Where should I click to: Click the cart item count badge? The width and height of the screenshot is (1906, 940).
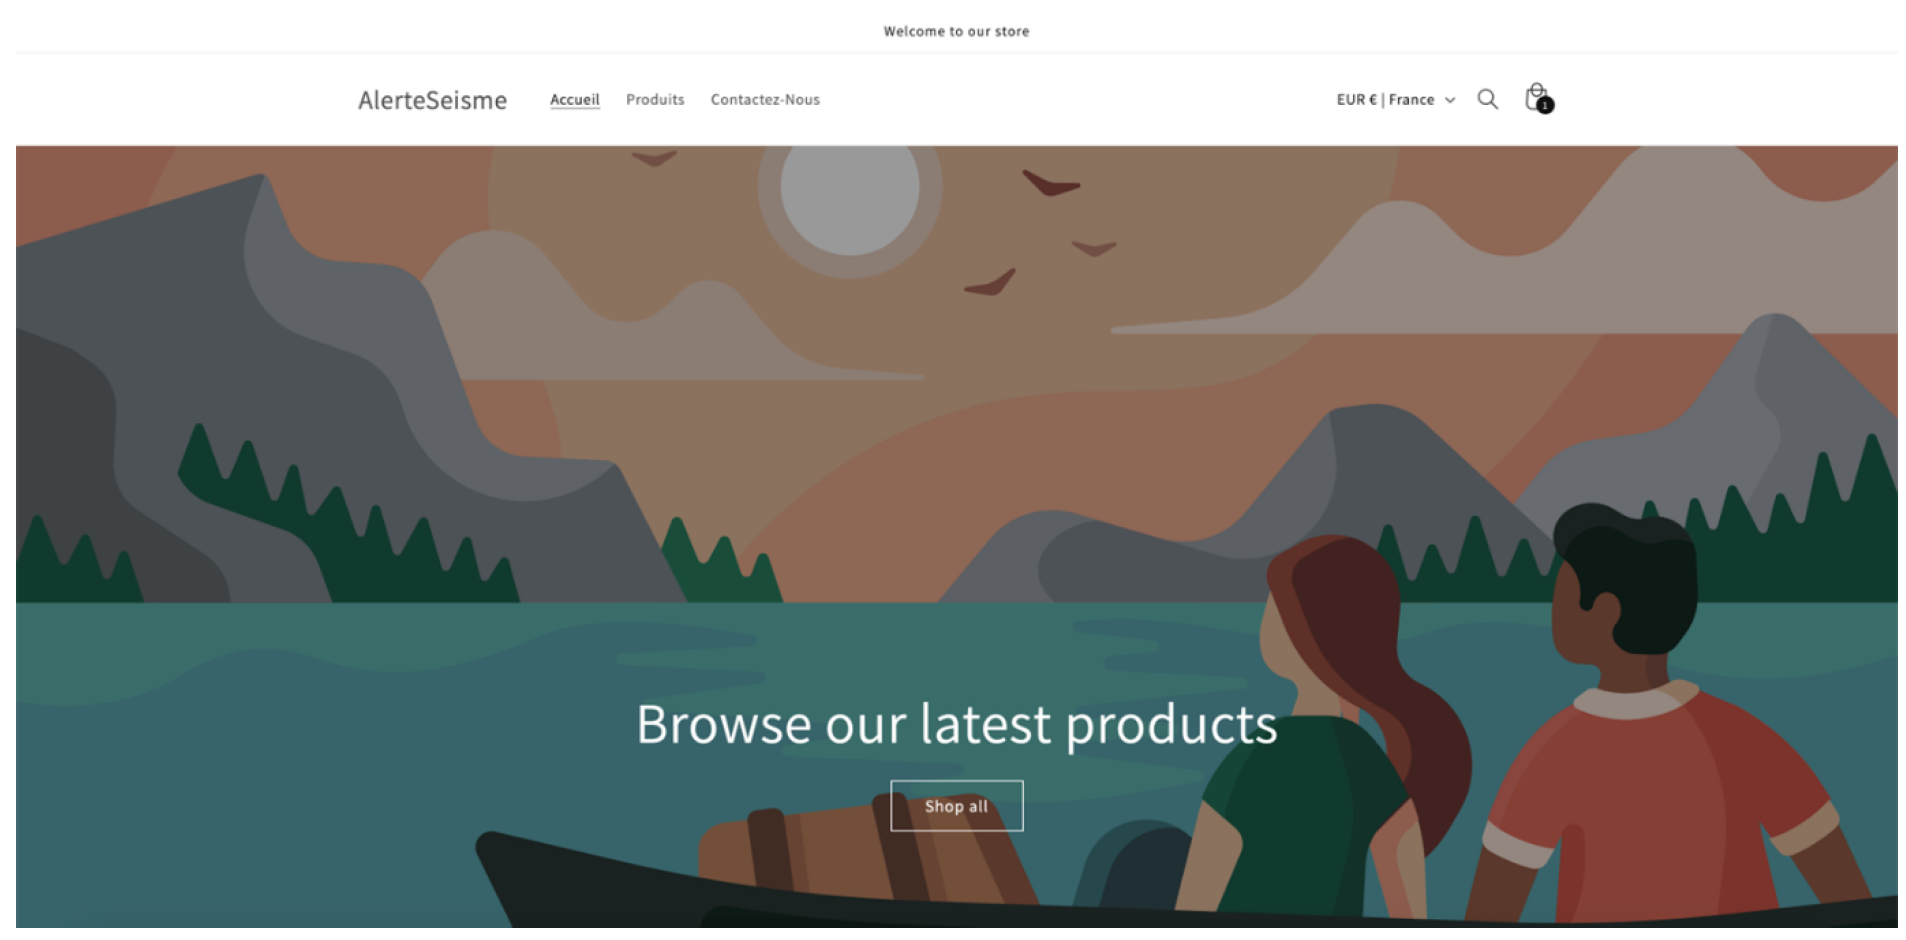click(1545, 105)
